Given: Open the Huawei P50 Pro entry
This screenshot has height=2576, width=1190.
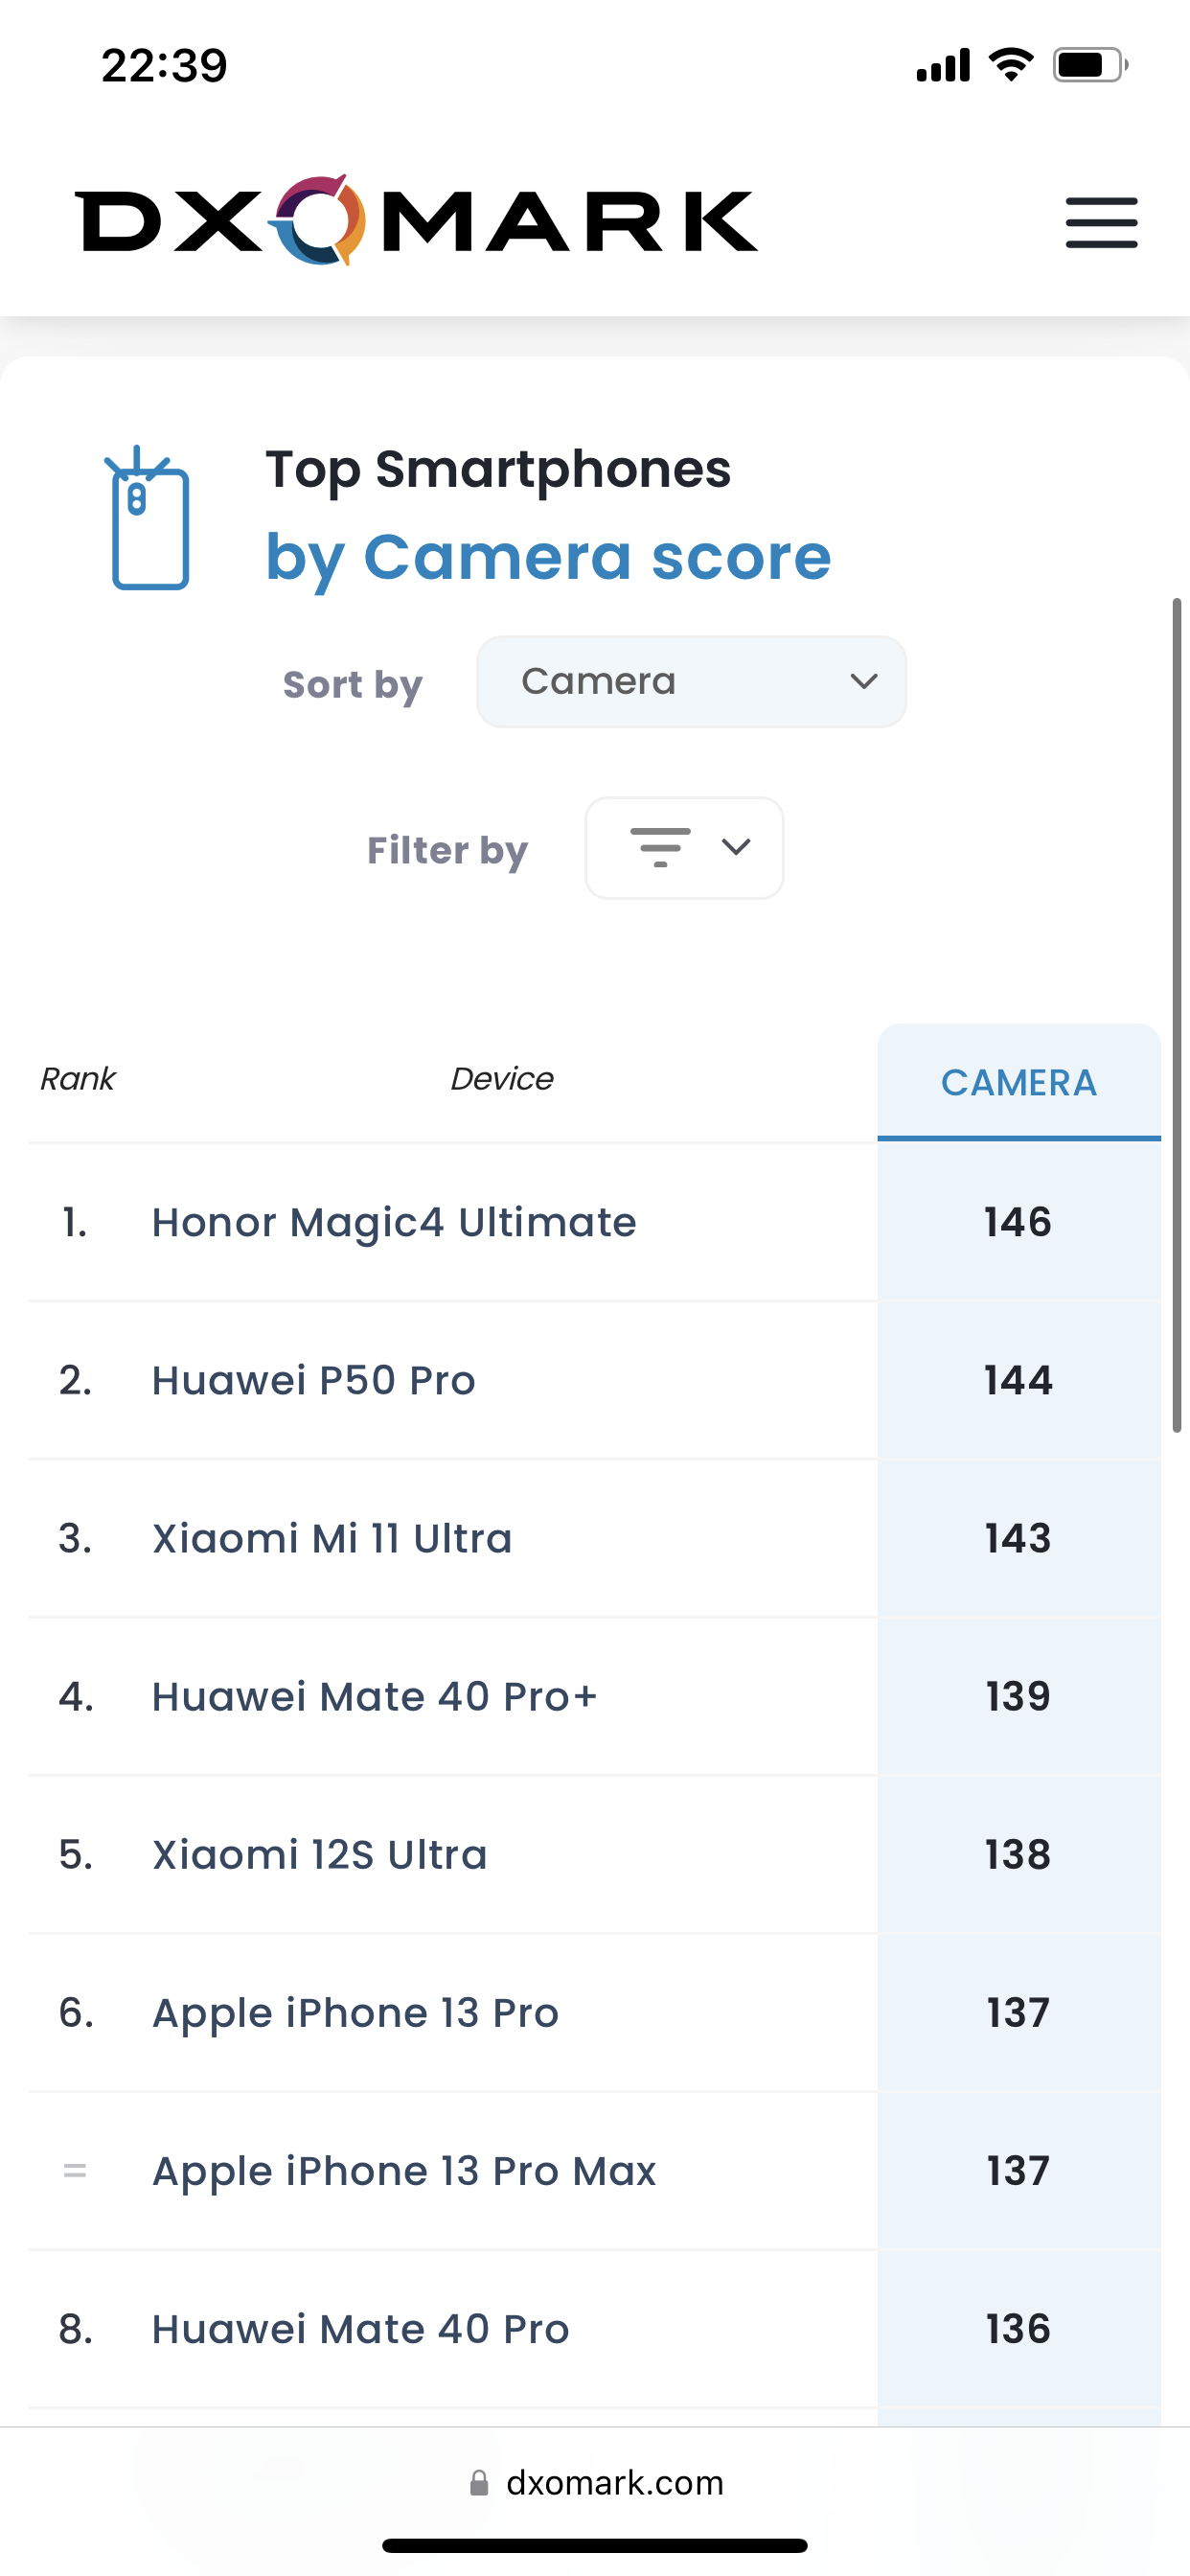Looking at the screenshot, I should pyautogui.click(x=313, y=1380).
